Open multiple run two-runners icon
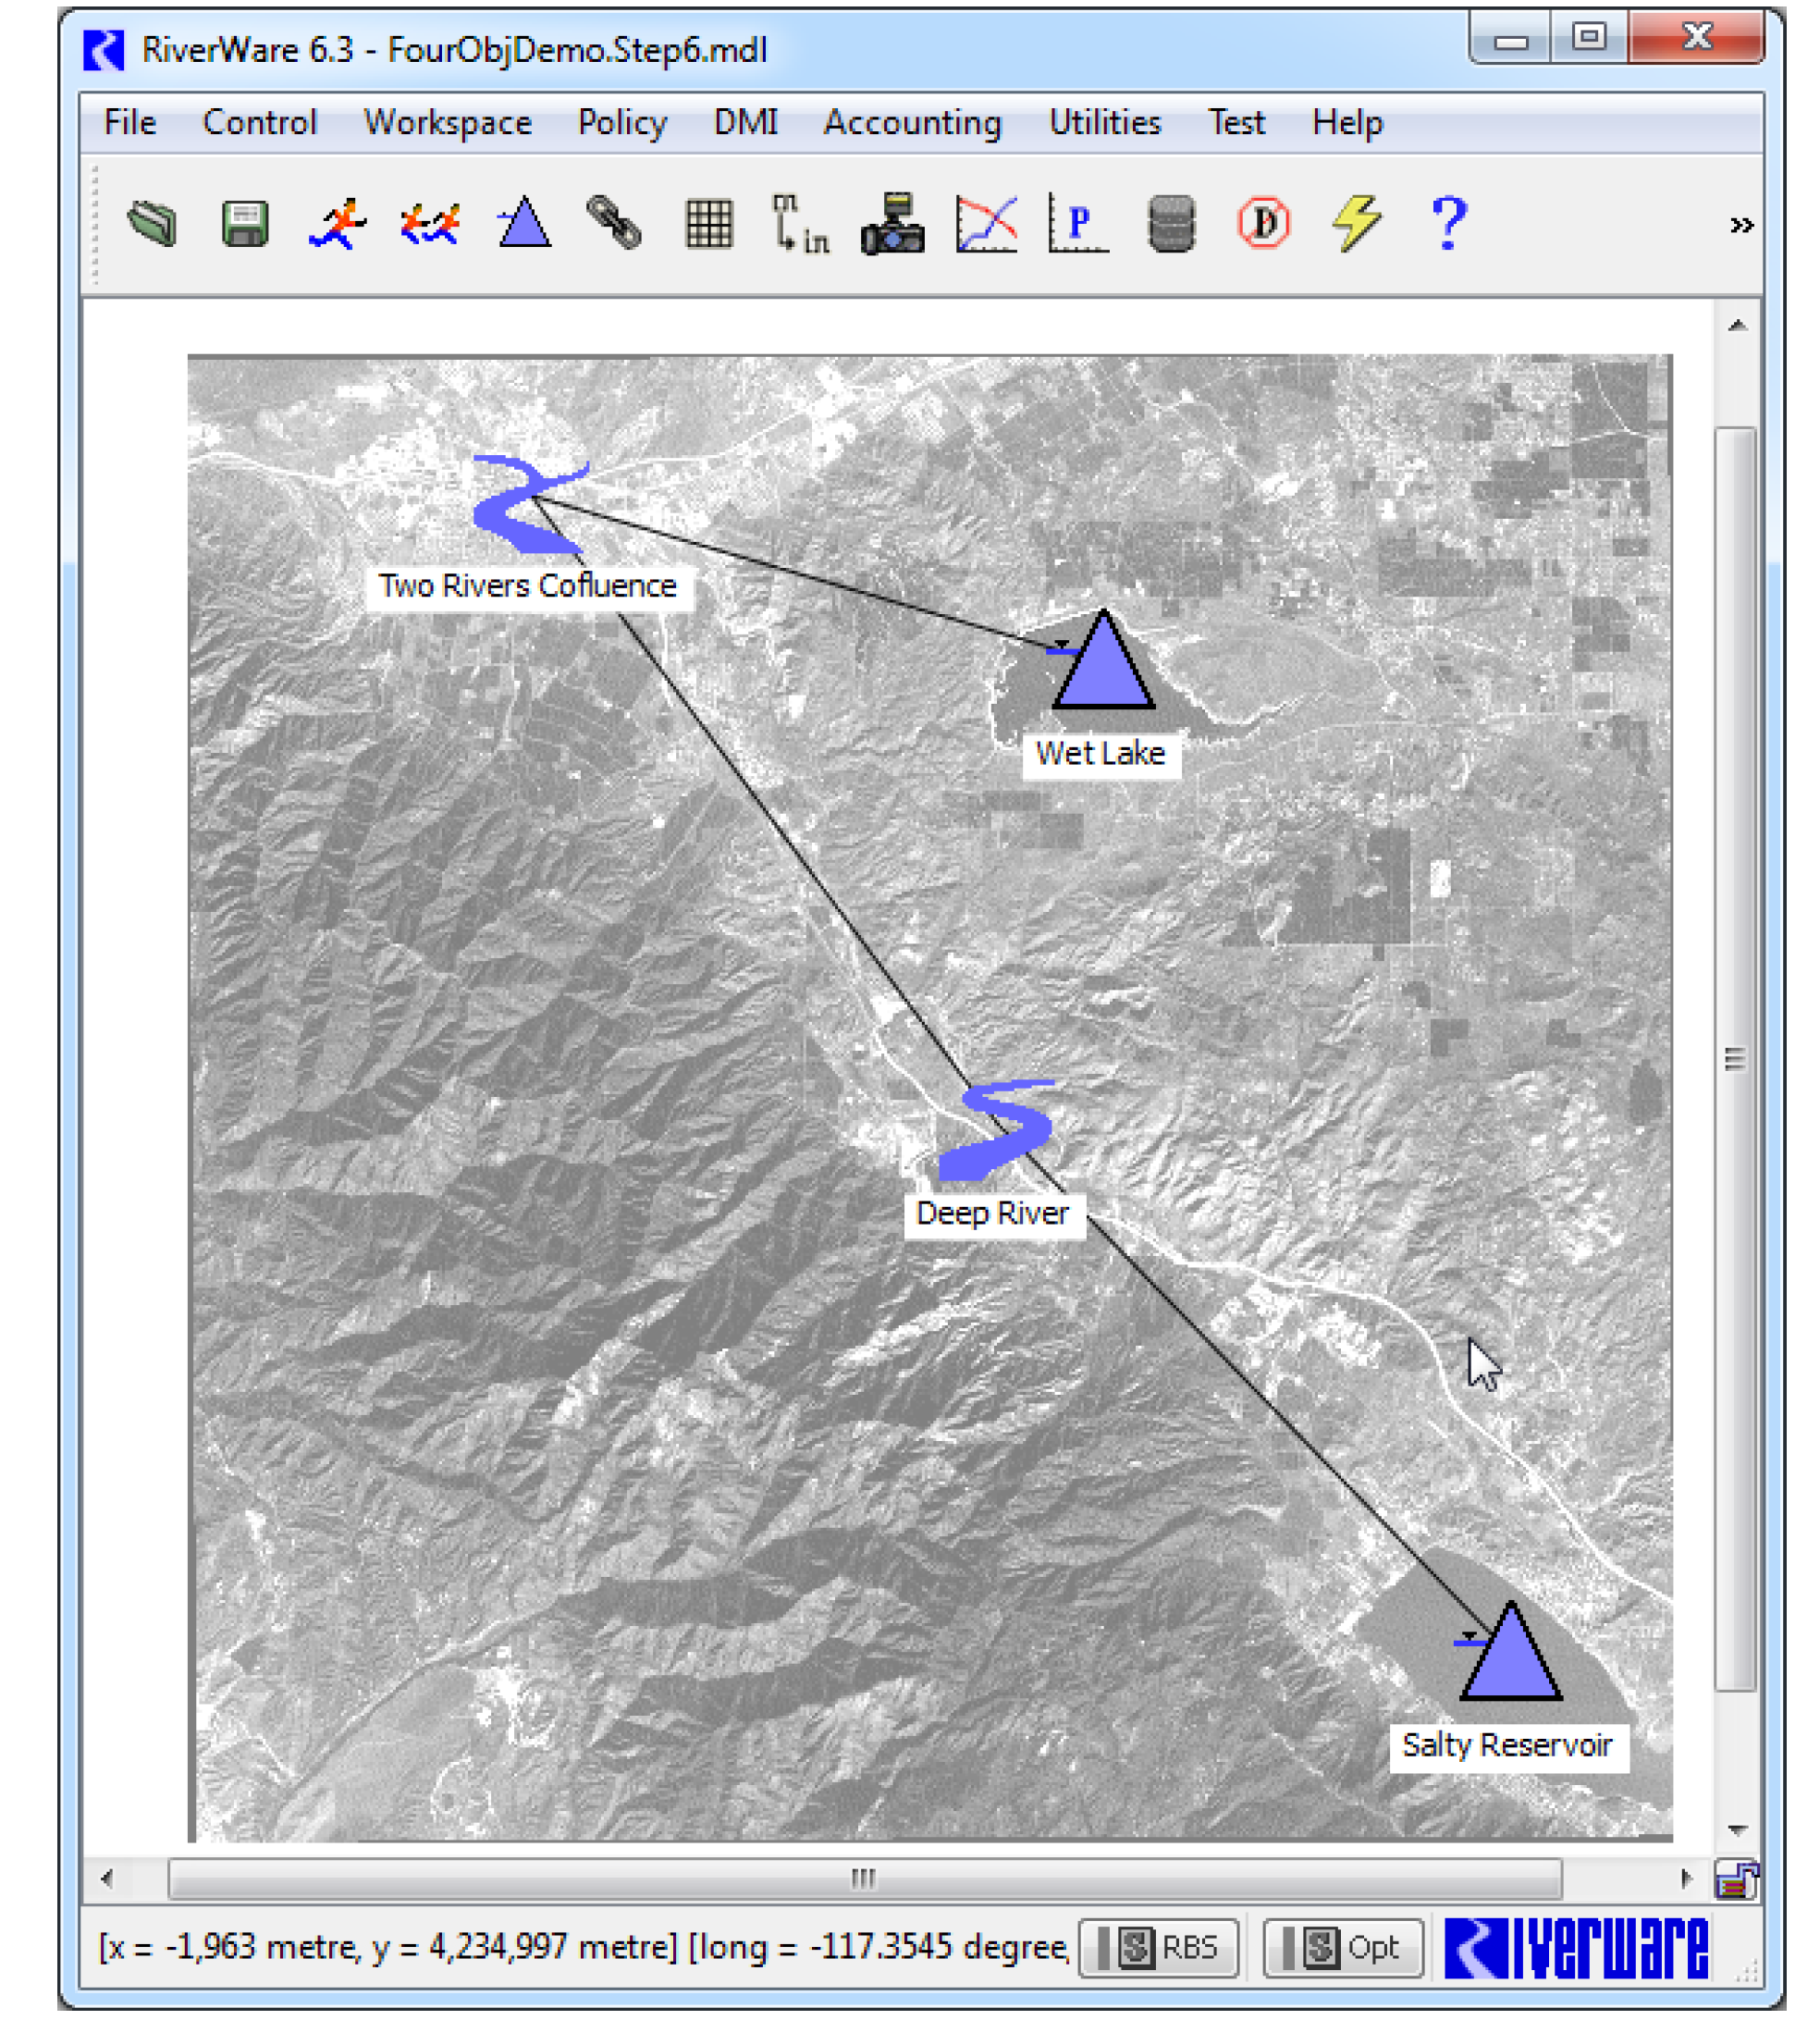 [430, 222]
